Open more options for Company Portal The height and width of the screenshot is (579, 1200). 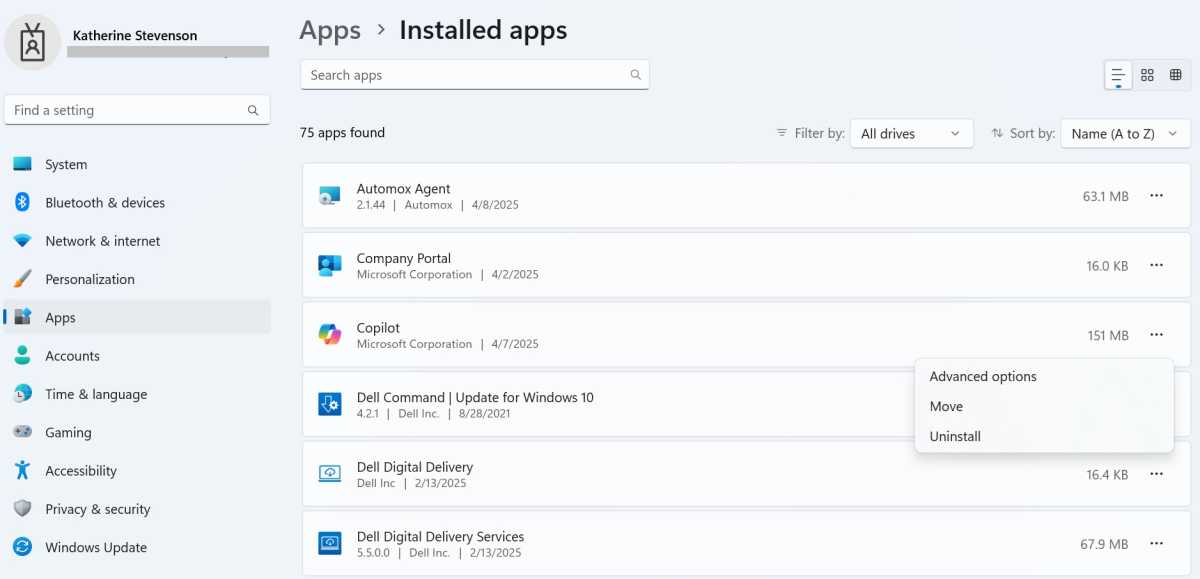(1156, 266)
